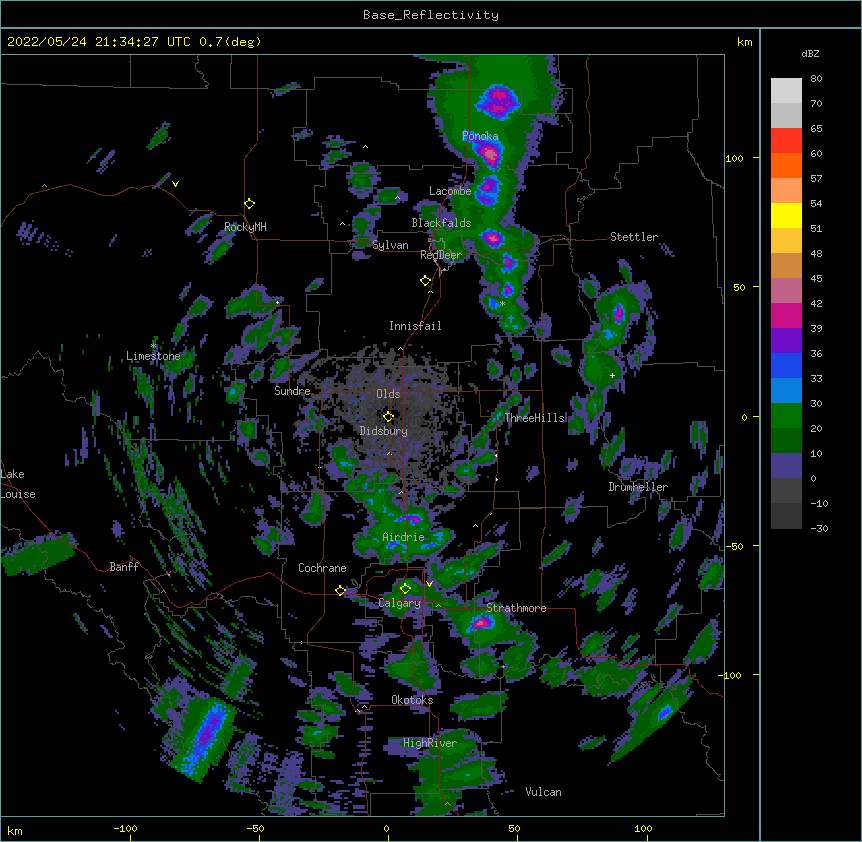Click the Banff label

pyautogui.click(x=124, y=567)
